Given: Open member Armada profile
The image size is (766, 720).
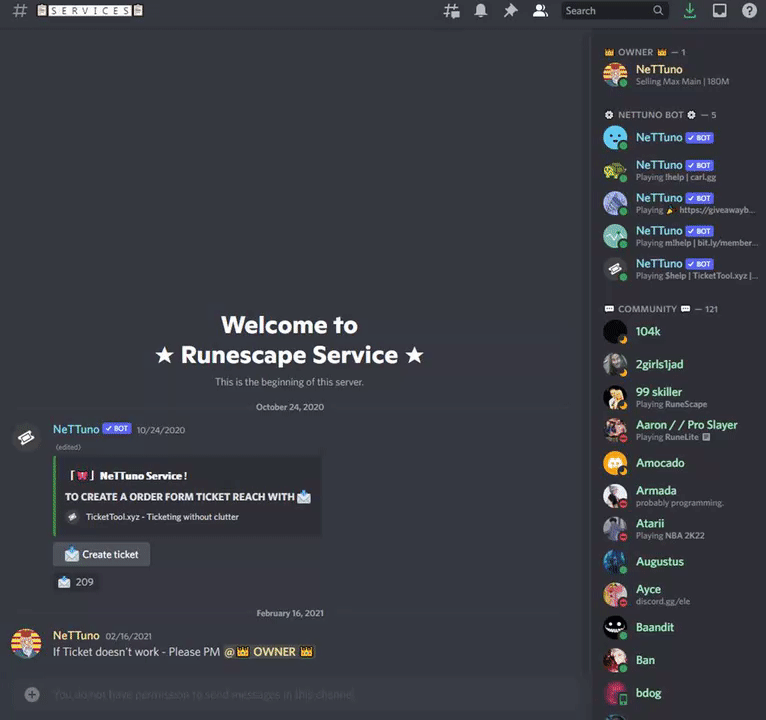Looking at the screenshot, I should tap(680, 496).
